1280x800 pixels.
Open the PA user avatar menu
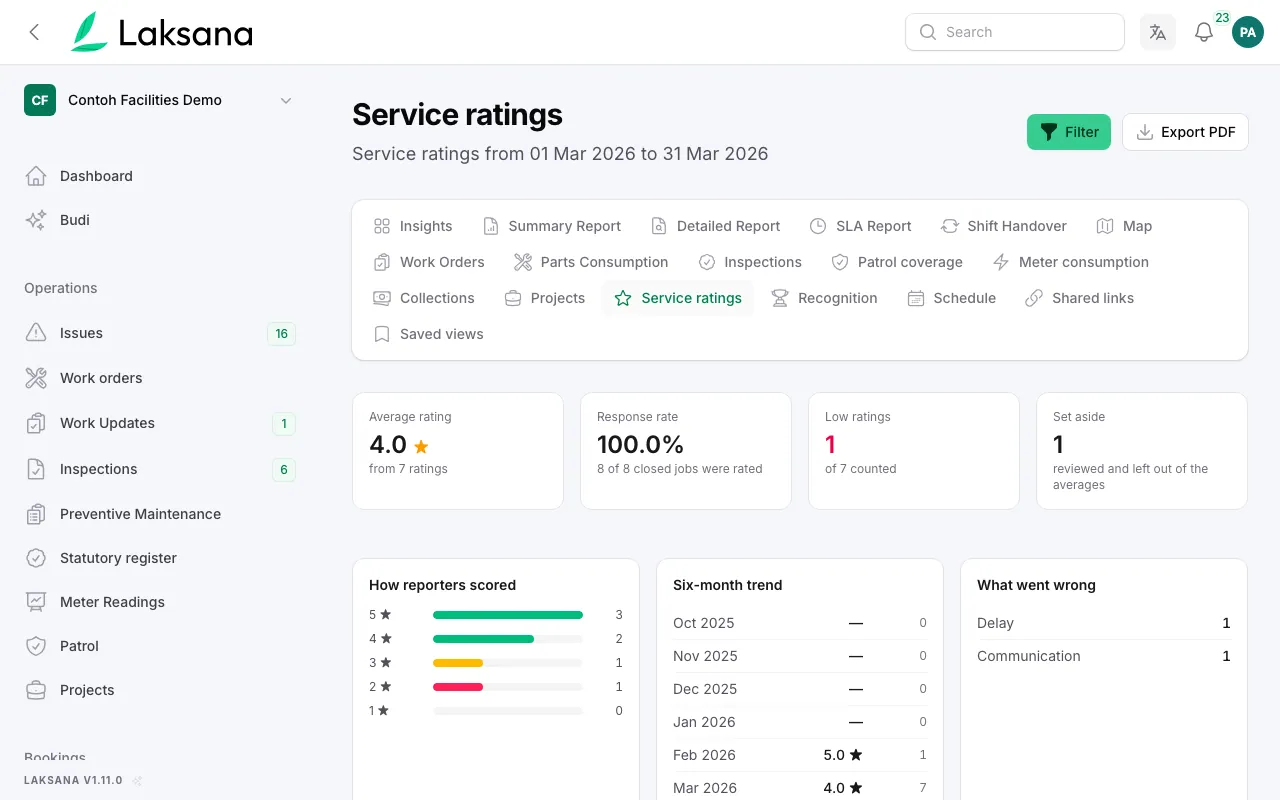click(x=1248, y=32)
